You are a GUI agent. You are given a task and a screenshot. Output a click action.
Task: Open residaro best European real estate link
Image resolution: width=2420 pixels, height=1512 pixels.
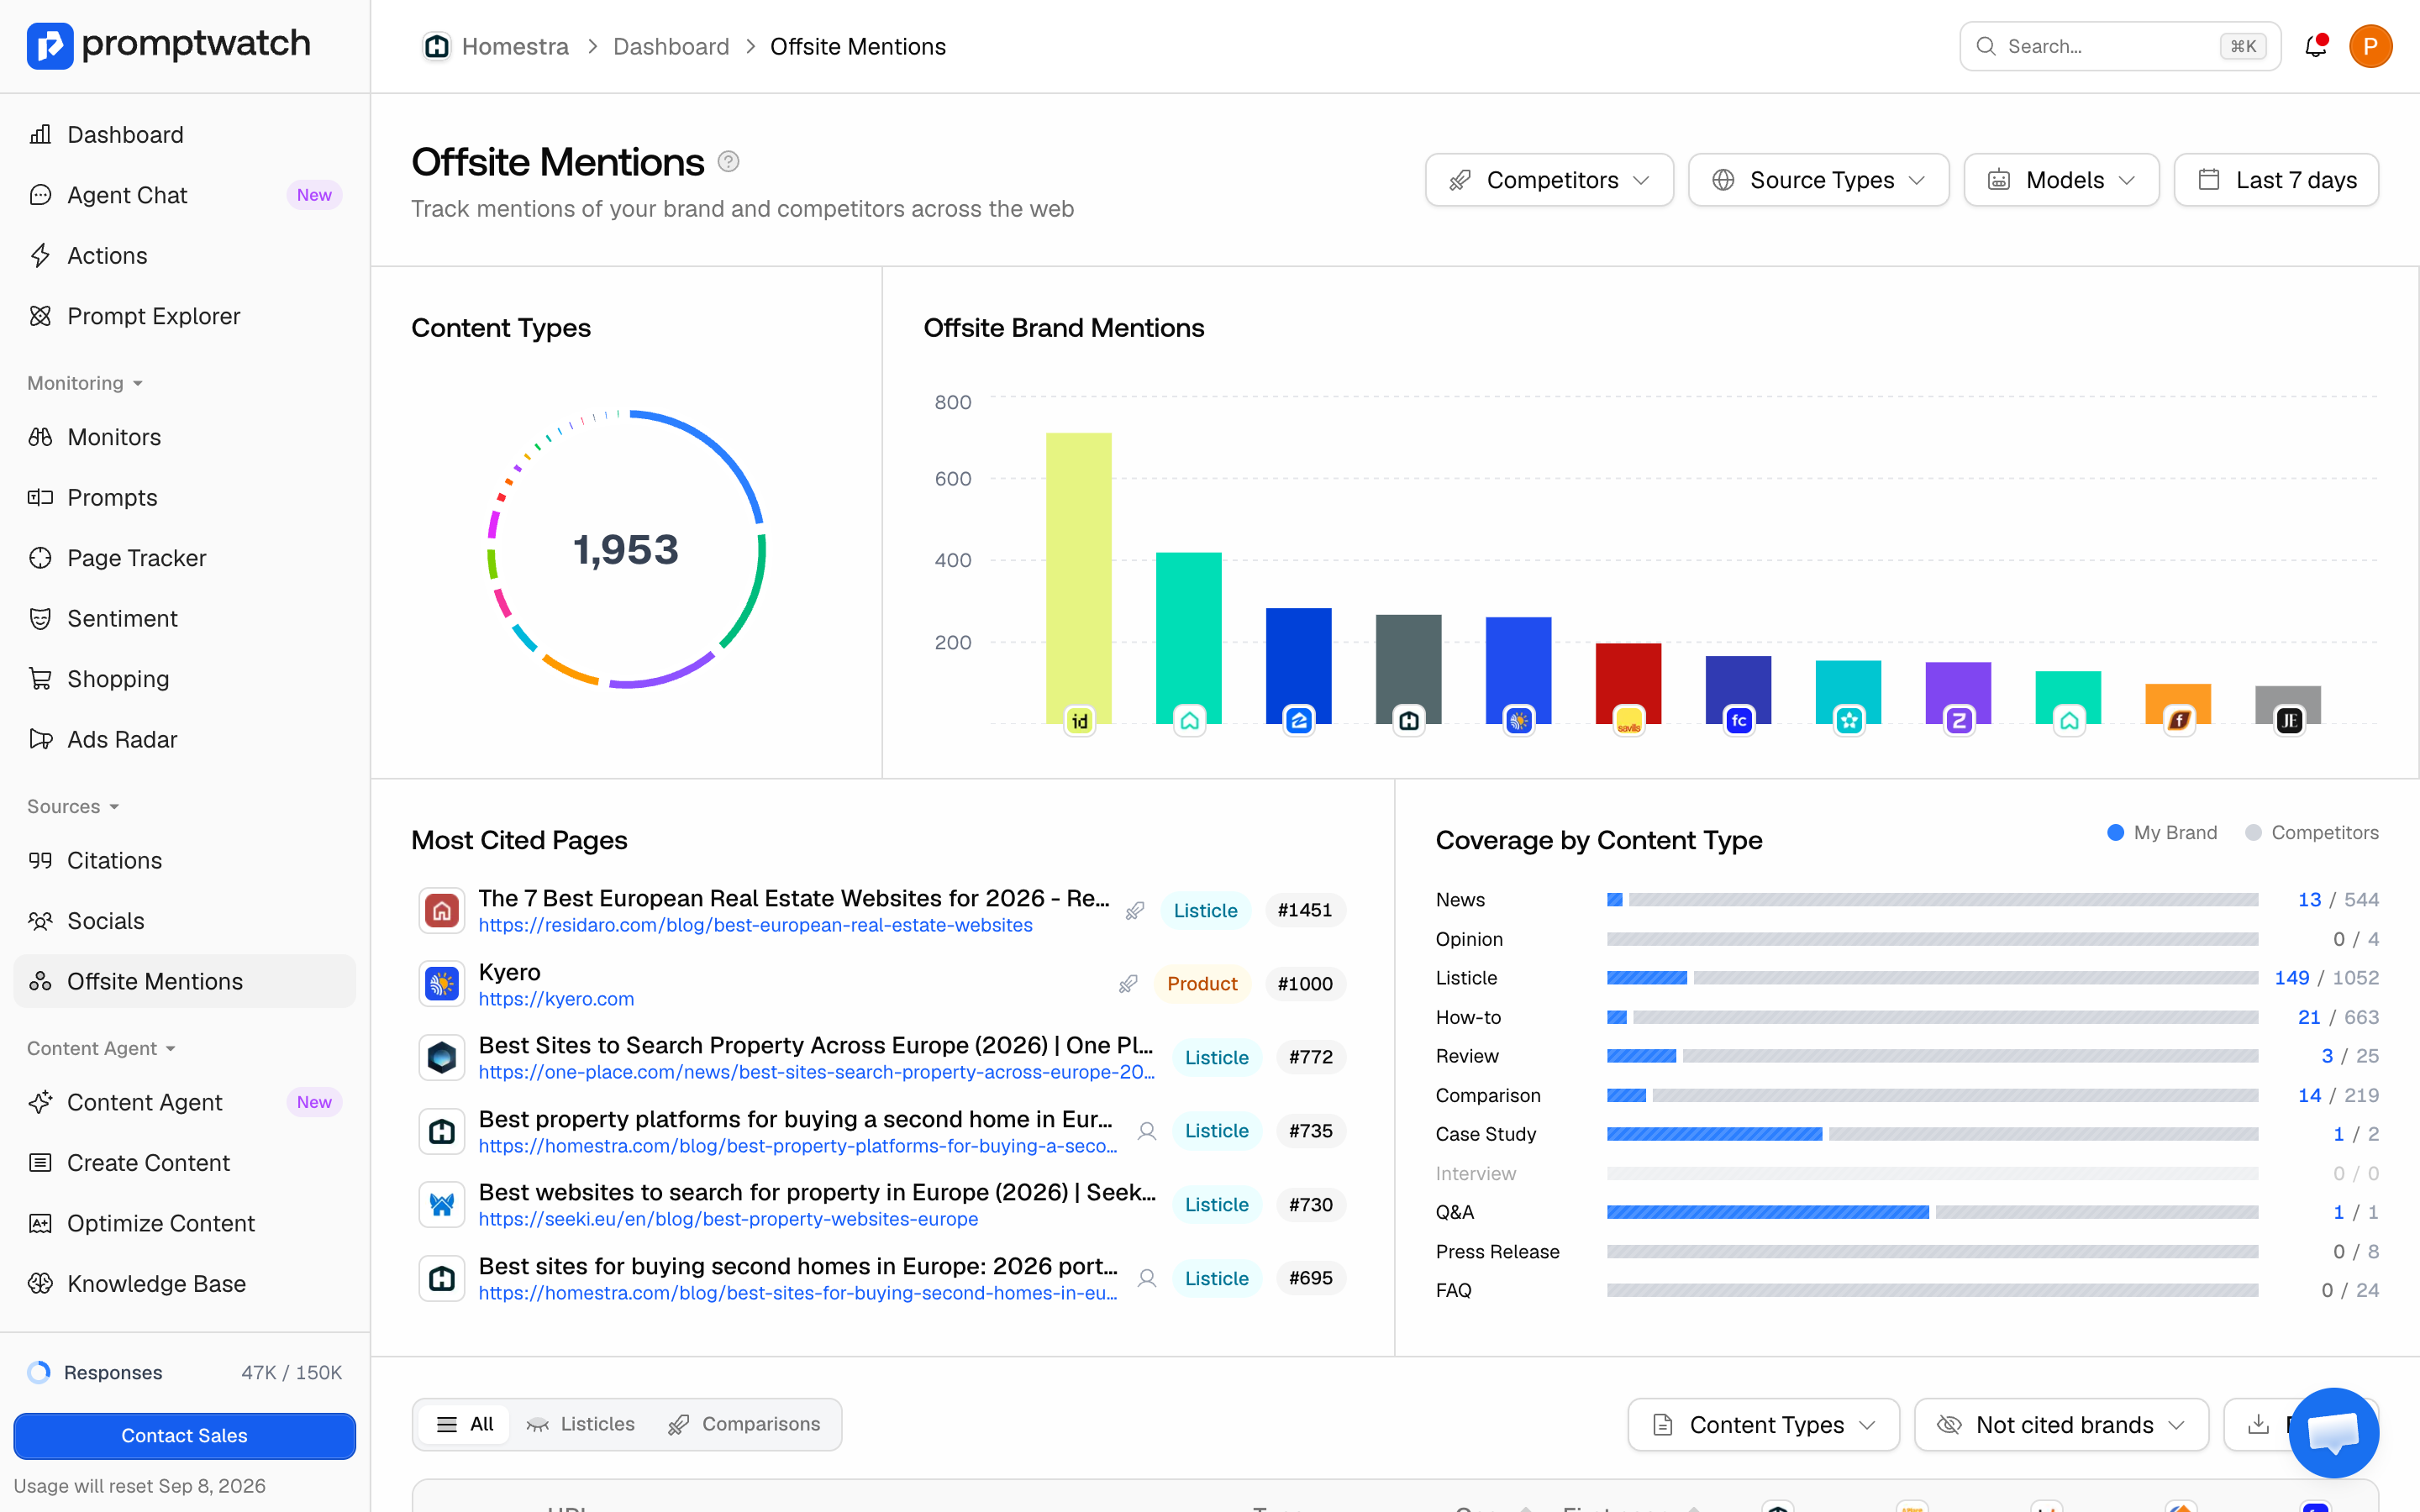pyautogui.click(x=755, y=925)
